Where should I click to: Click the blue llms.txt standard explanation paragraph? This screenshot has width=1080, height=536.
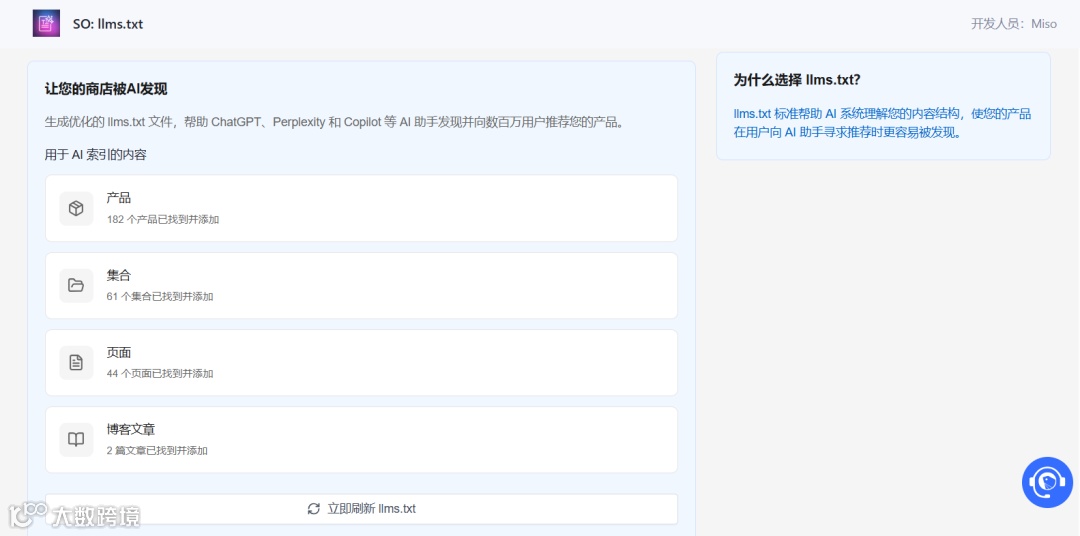coord(882,123)
